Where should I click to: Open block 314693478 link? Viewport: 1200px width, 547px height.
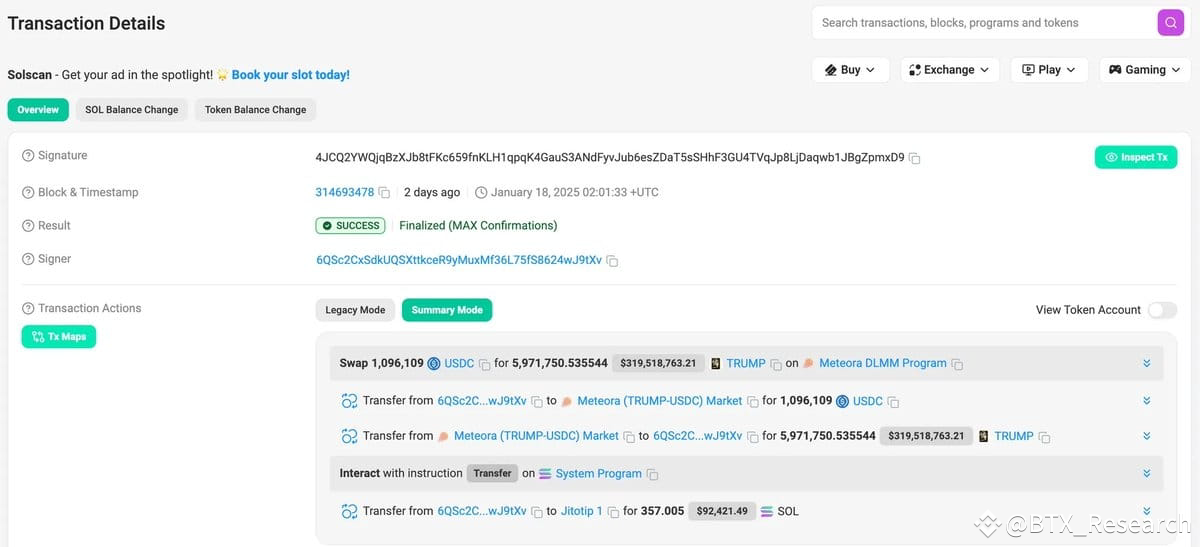(345, 192)
